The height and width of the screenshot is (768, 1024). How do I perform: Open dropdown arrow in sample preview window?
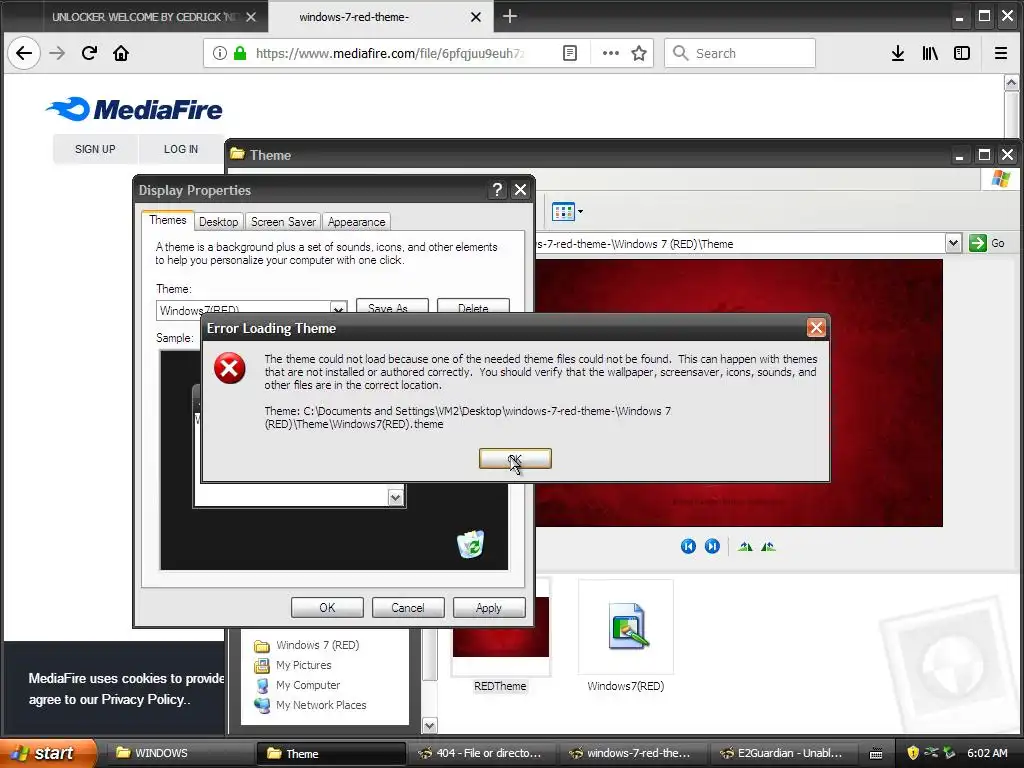[x=396, y=498]
